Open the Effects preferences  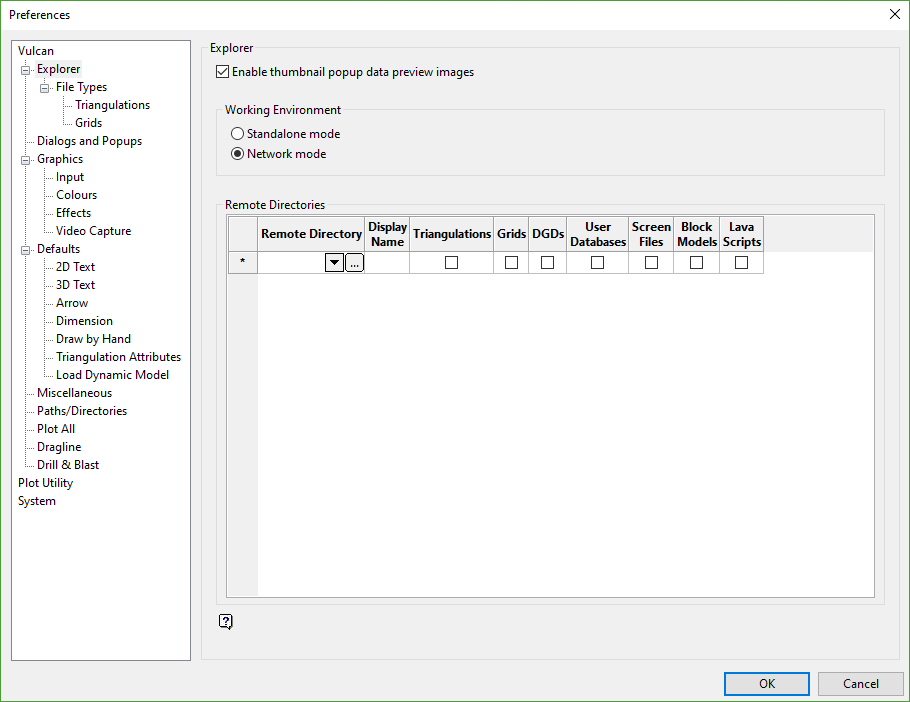pos(74,213)
